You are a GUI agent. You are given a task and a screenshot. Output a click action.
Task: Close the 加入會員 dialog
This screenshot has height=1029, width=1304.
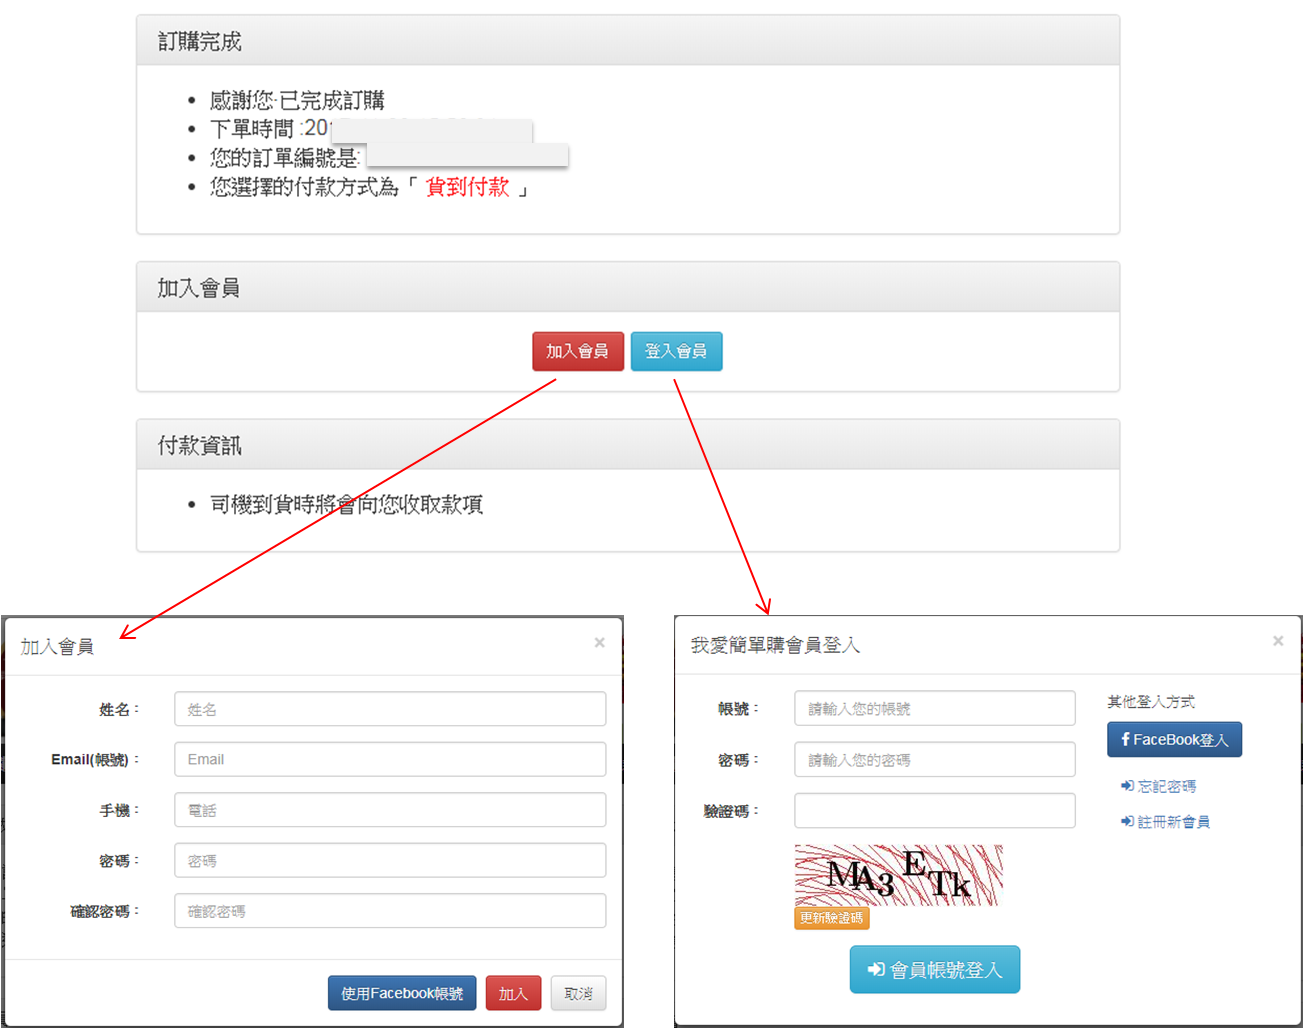coord(599,643)
